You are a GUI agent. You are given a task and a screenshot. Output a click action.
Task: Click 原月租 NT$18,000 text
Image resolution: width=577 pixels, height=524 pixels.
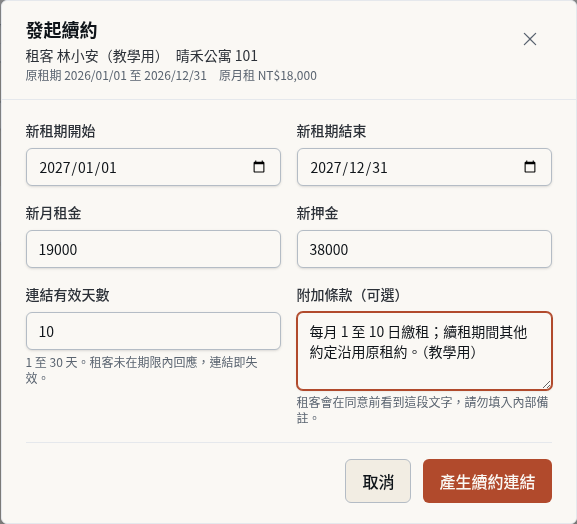(268, 76)
